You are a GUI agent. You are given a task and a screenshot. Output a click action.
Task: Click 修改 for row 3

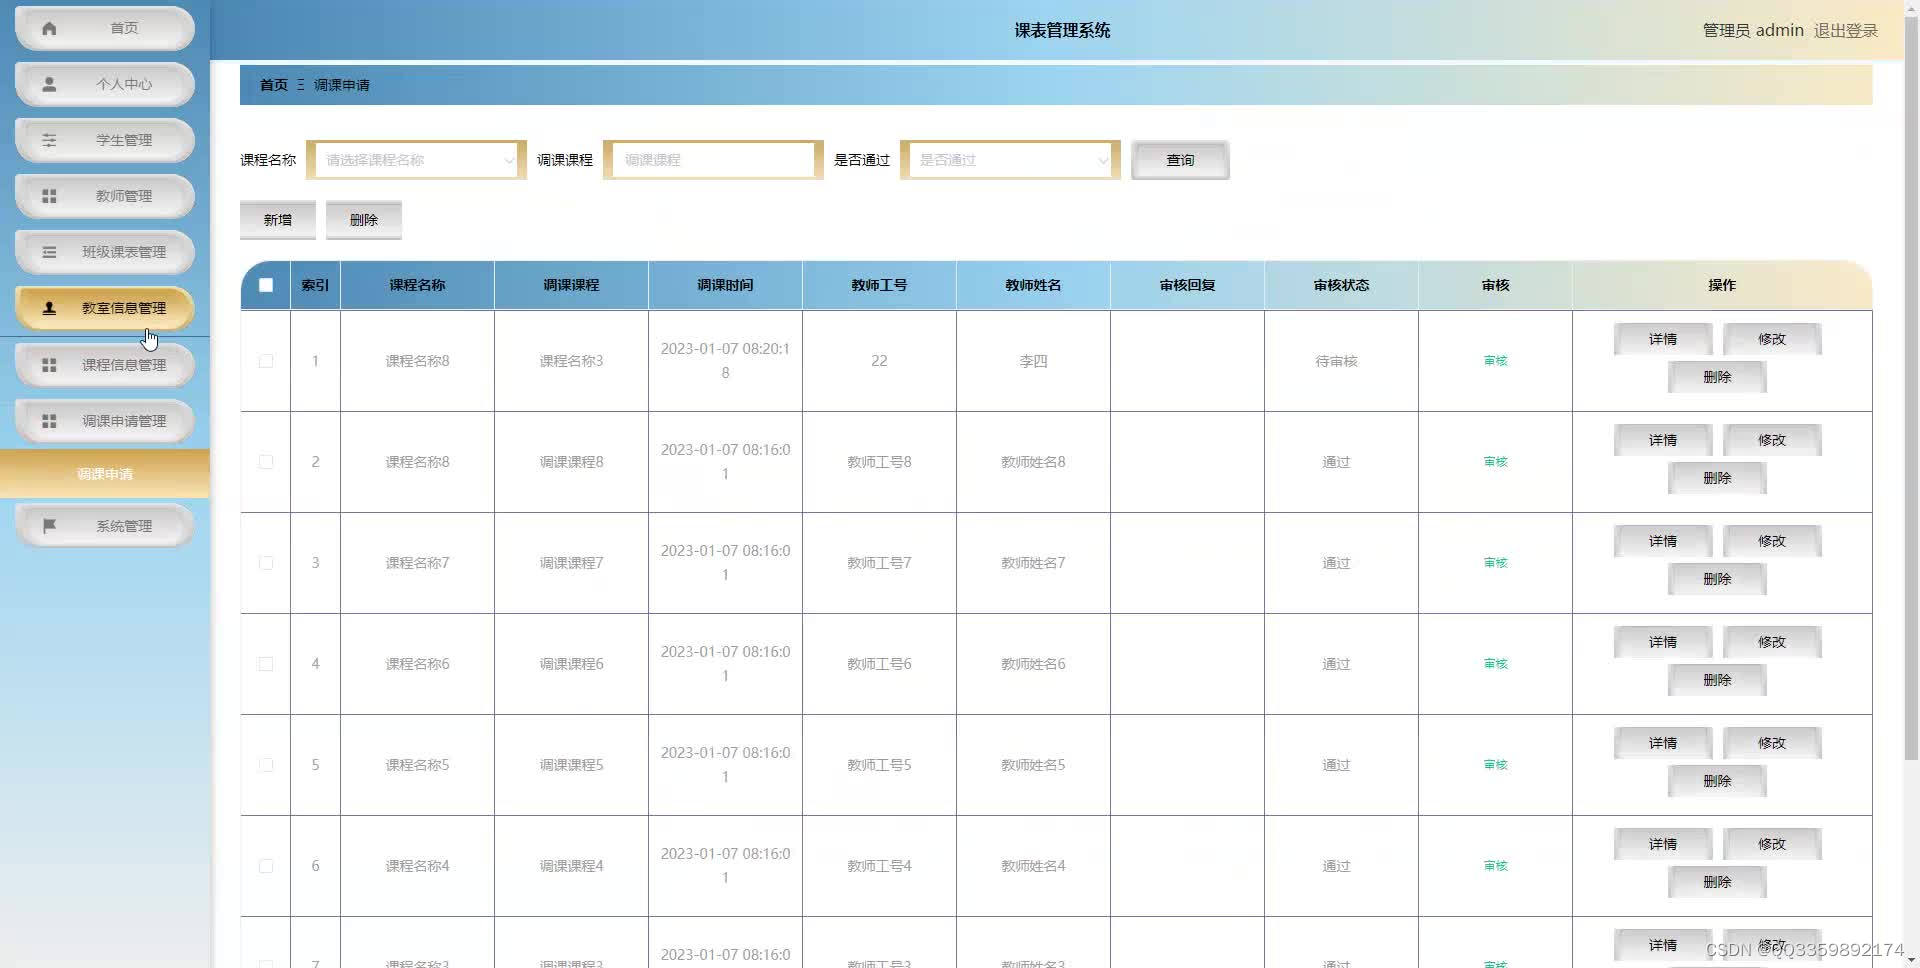pyautogui.click(x=1772, y=541)
